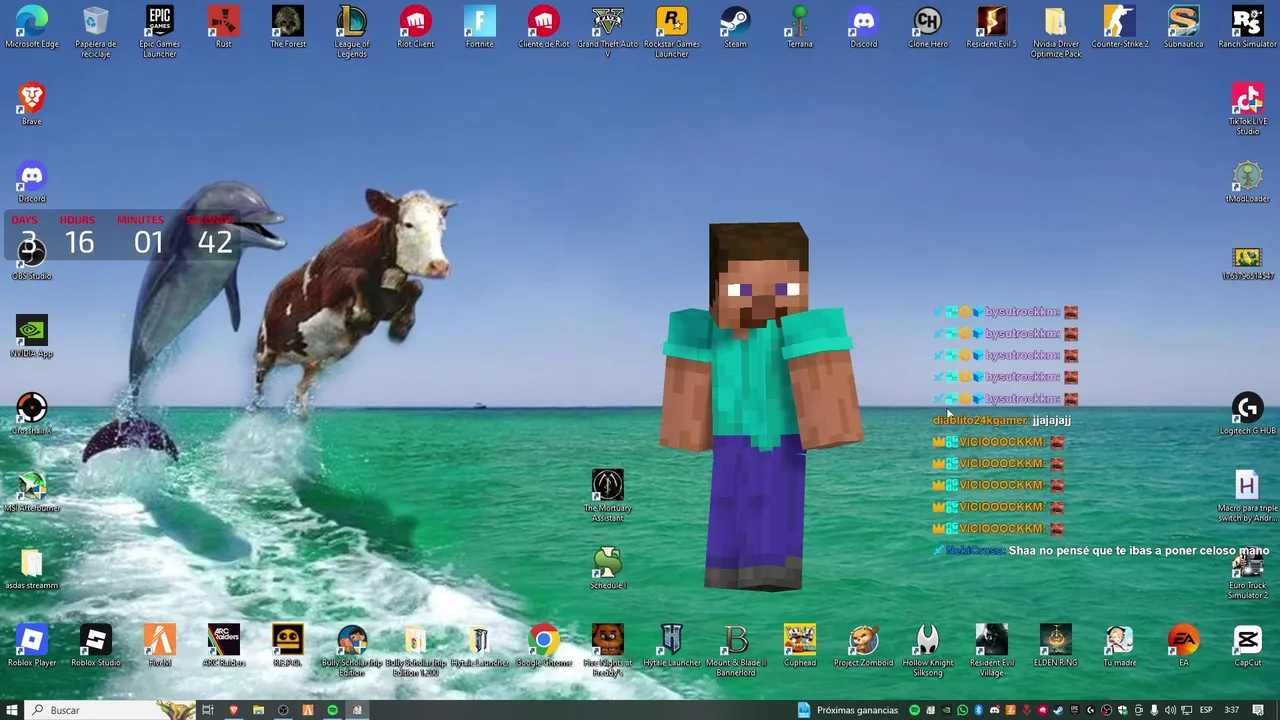Select the Terraria desktop icon
1280x720 pixels.
click(x=800, y=28)
